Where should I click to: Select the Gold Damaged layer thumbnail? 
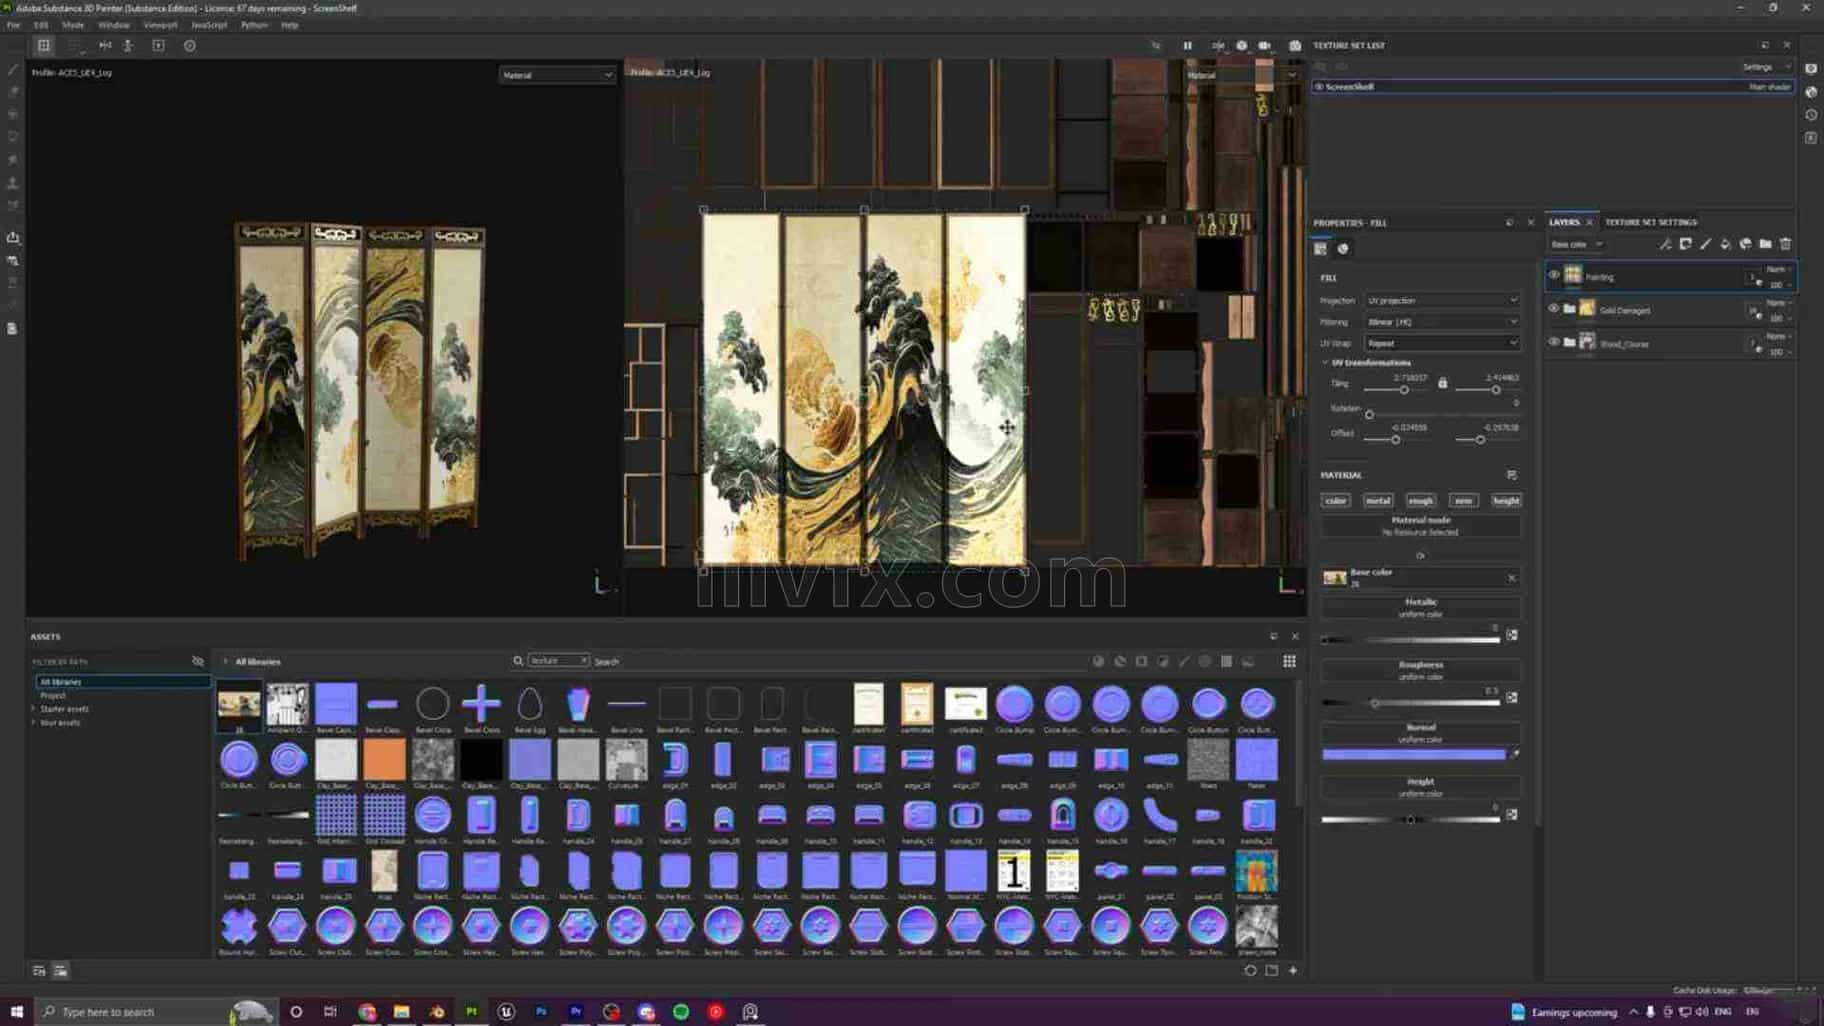pos(1588,309)
